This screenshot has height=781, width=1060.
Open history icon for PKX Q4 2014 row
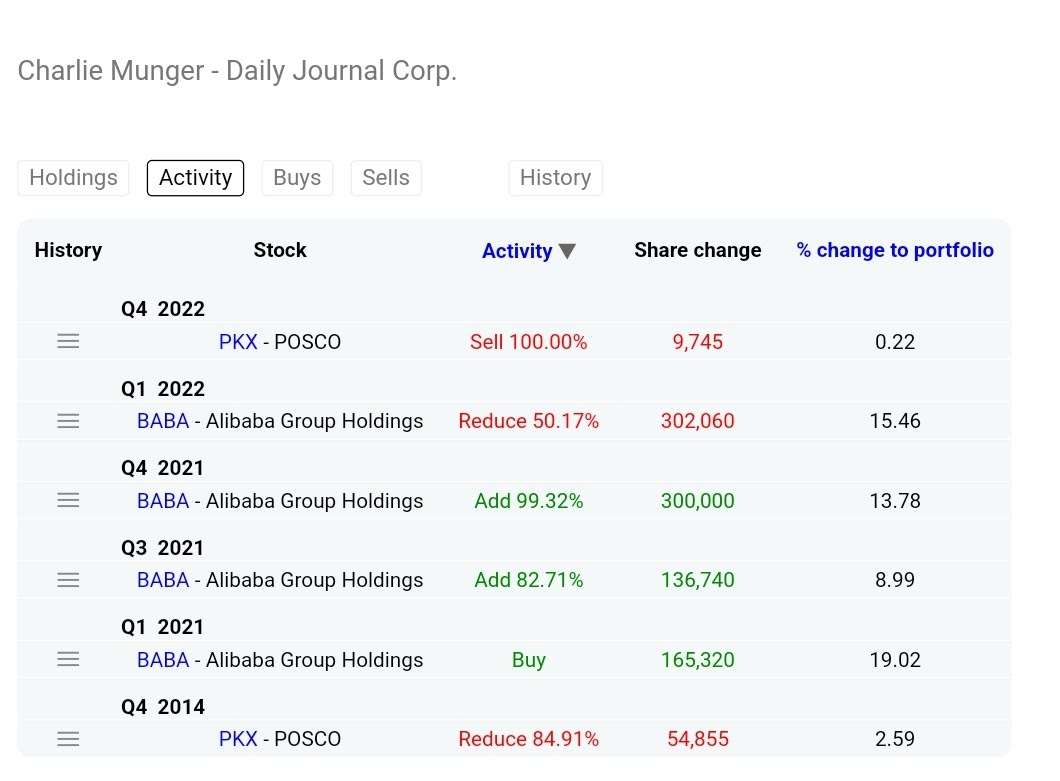pyautogui.click(x=68, y=739)
